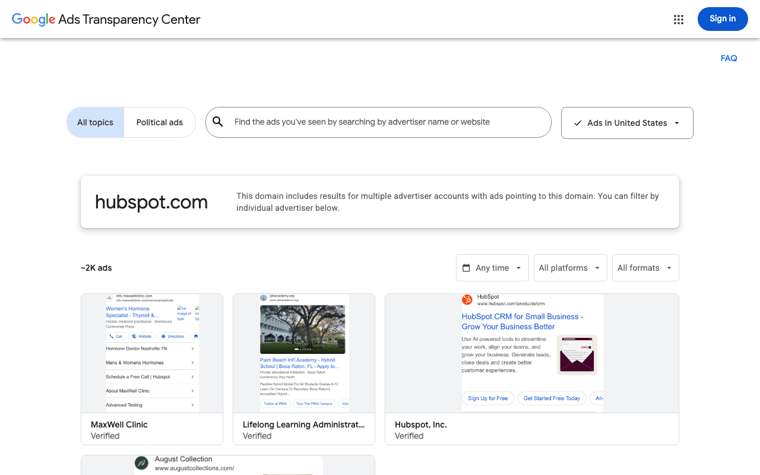Viewport: 760px width, 475px height.
Task: Click the HubSpot logo in ad preview
Action: pos(467,300)
